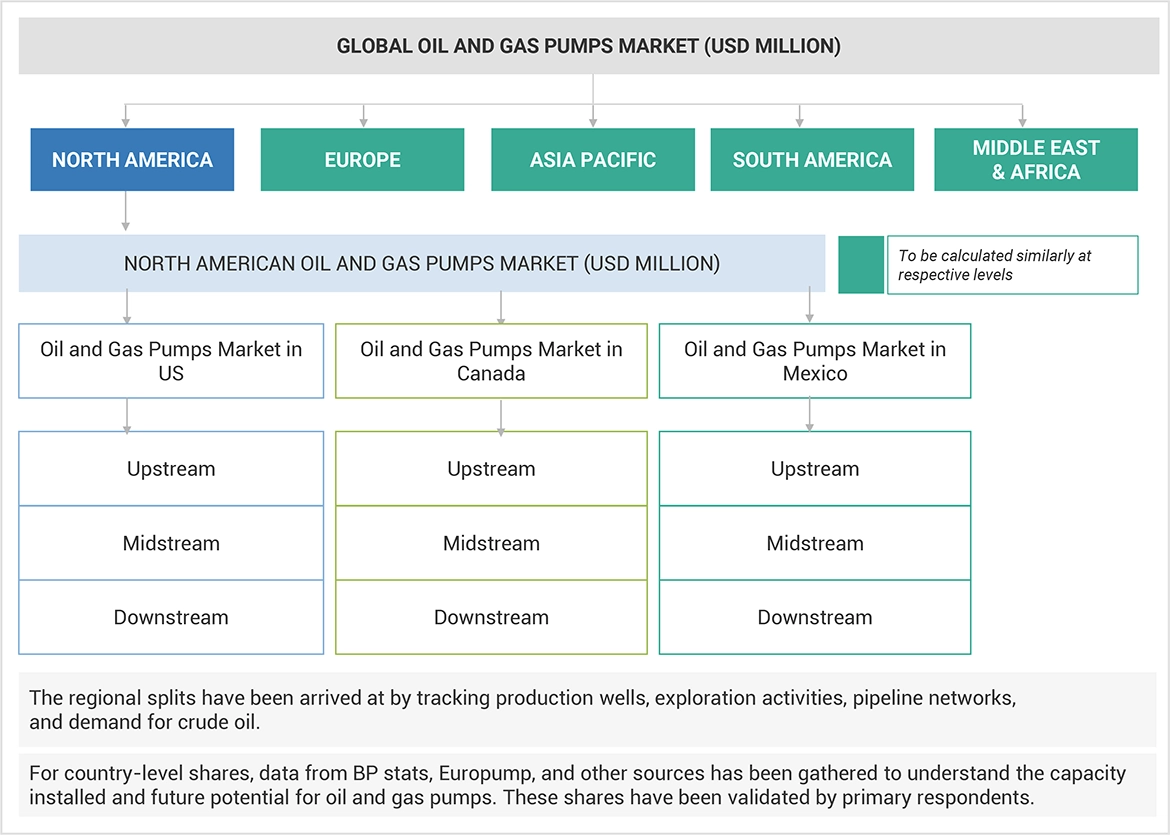The image size is (1170, 835).
Task: Click the Global Oil and Gas Pumps Market header
Action: pos(587,46)
